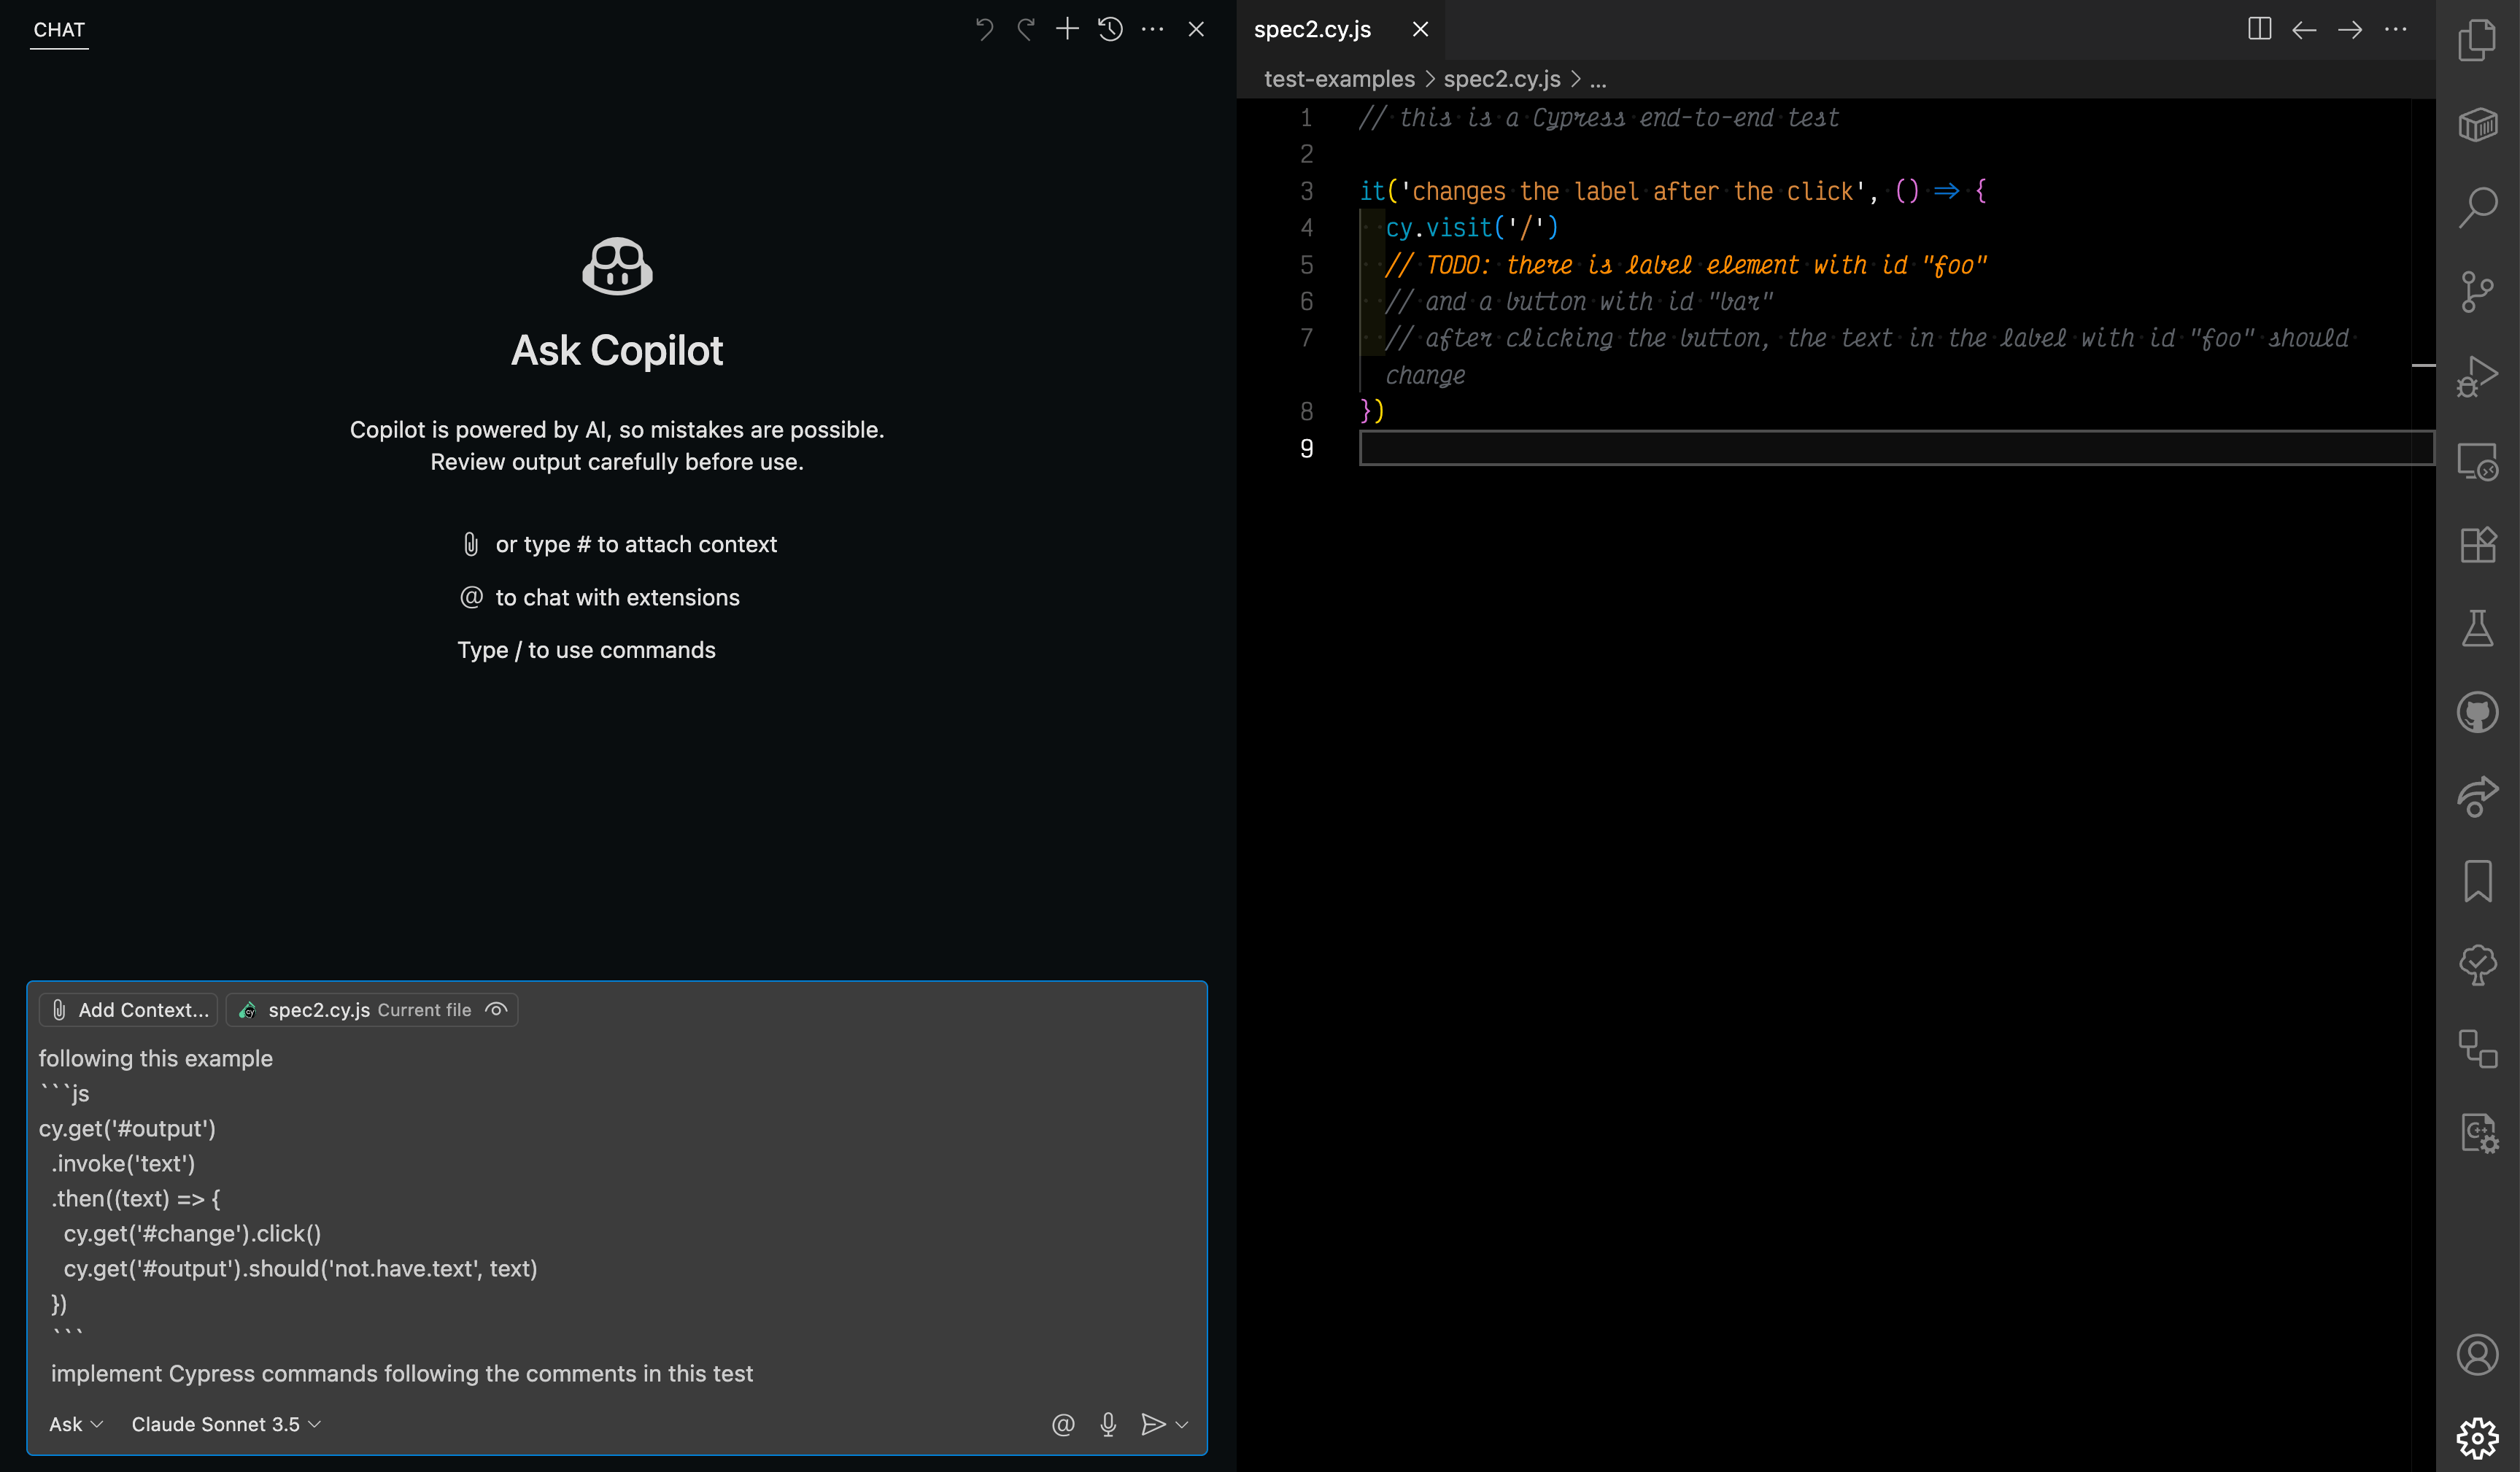The image size is (2520, 1472).
Task: Open chat panel more actions menu
Action: (x=1152, y=29)
